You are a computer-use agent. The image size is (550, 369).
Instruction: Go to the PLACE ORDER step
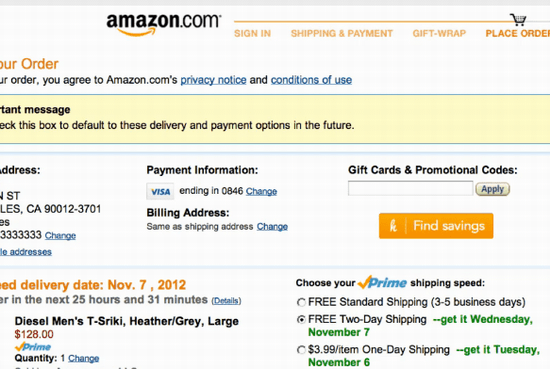tap(518, 33)
